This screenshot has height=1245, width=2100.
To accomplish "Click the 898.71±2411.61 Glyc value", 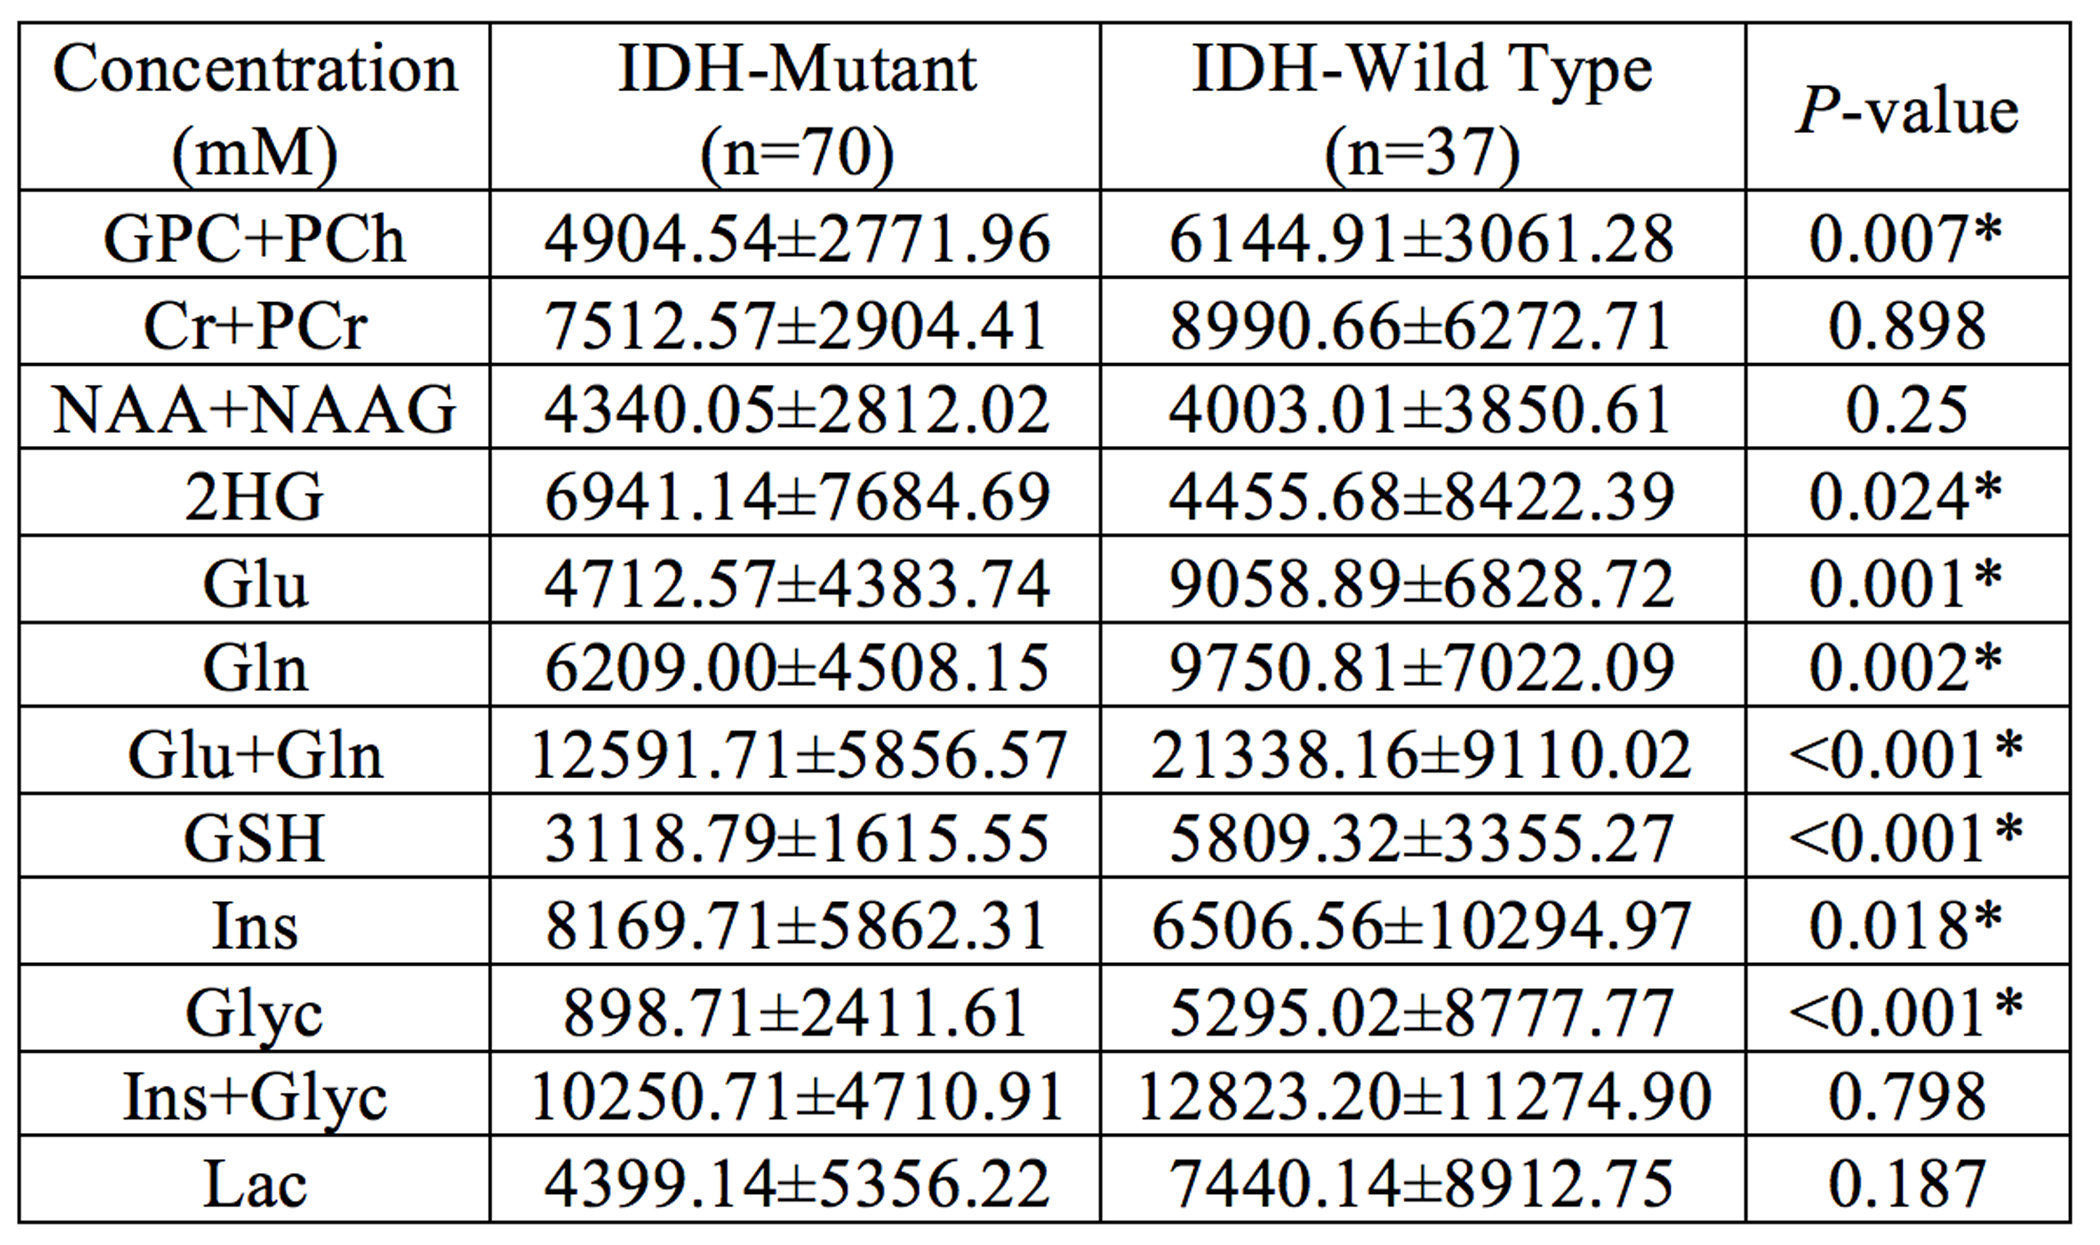I will pos(796,1011).
